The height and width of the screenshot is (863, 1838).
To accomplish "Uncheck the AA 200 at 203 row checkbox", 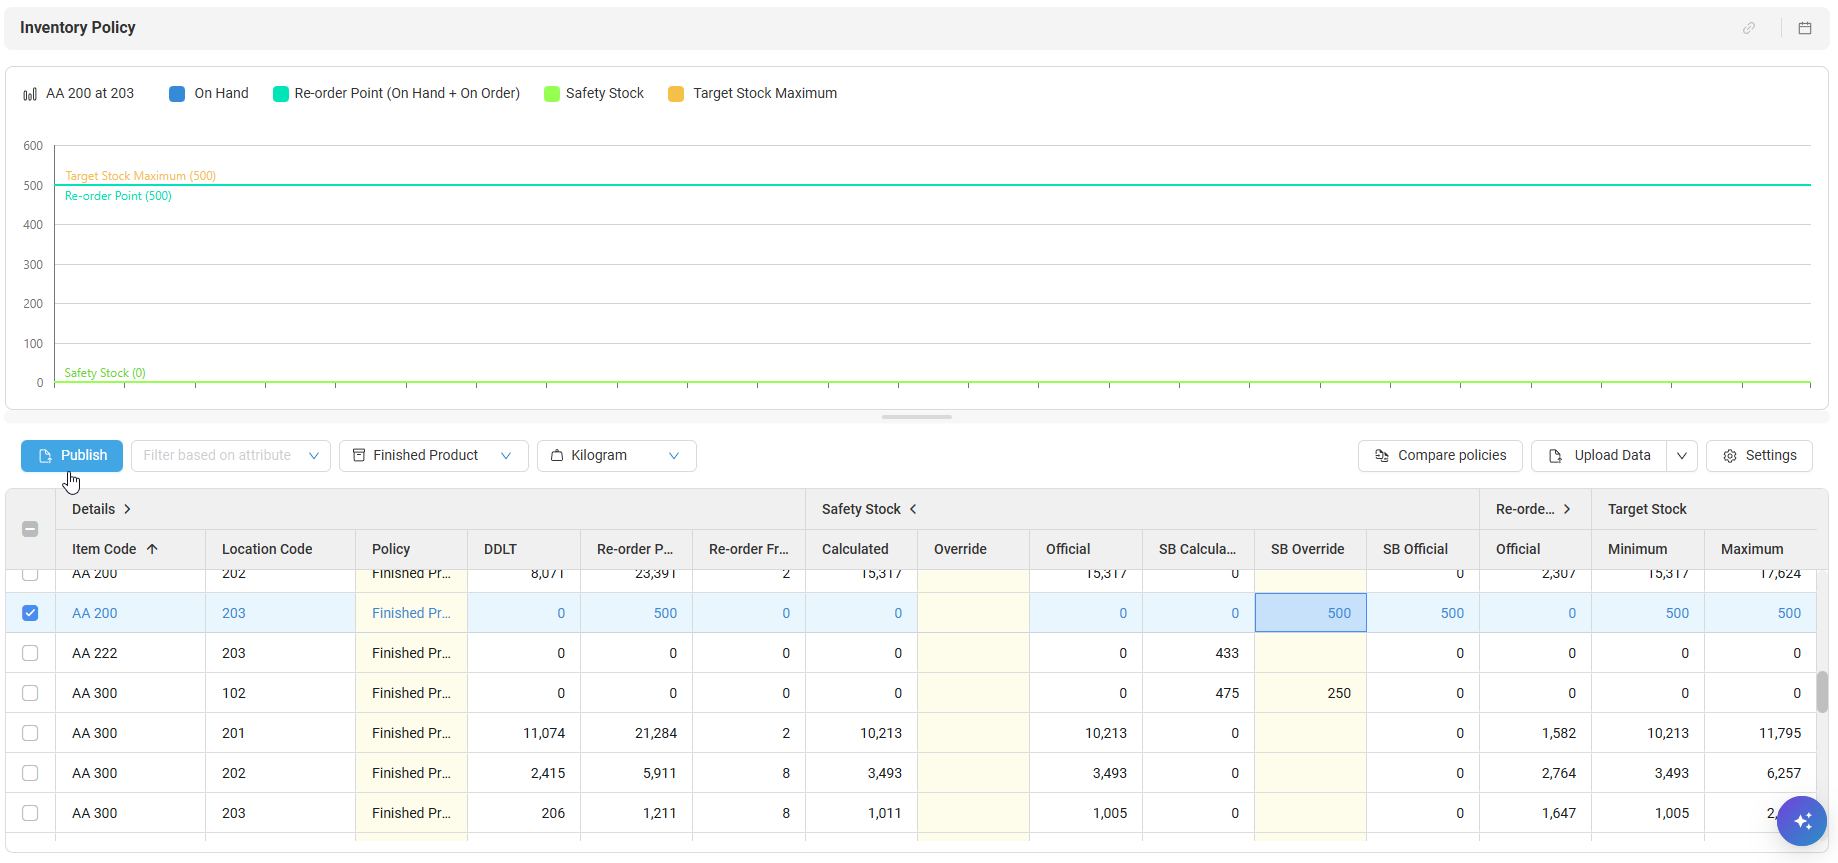I will pyautogui.click(x=30, y=613).
